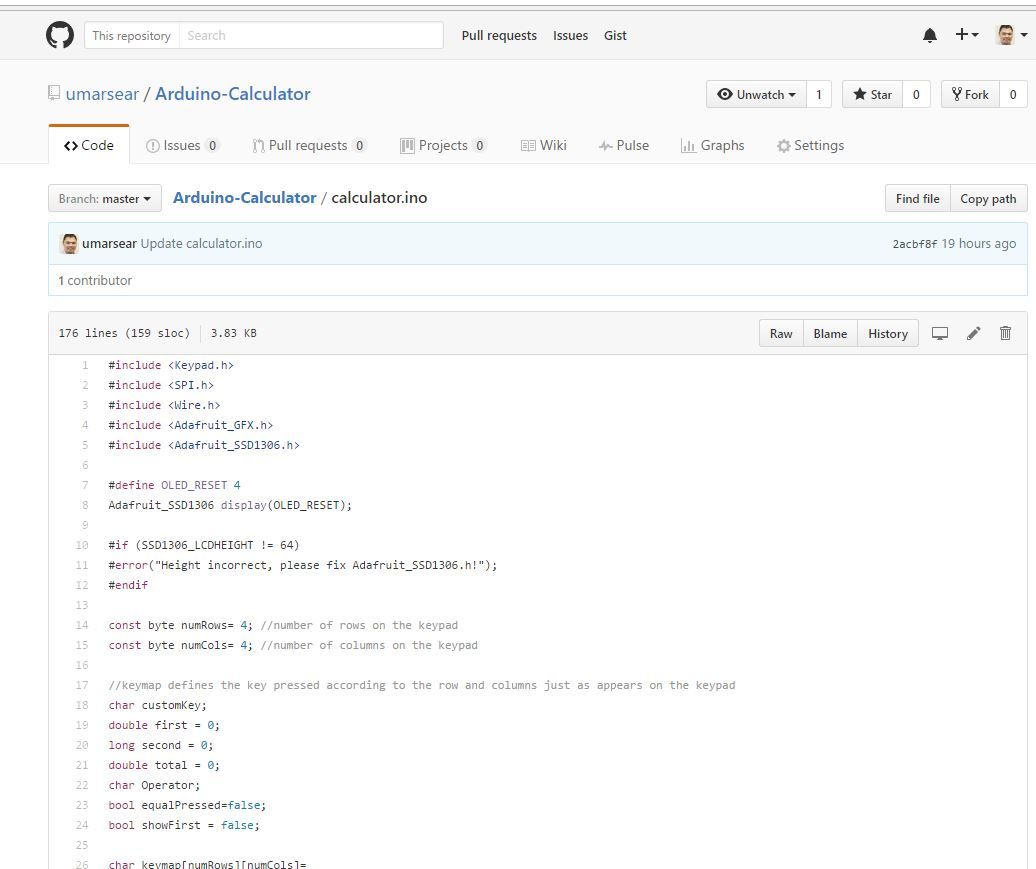This screenshot has width=1036, height=869.
Task: Click Issues in top navigation
Action: 570,36
